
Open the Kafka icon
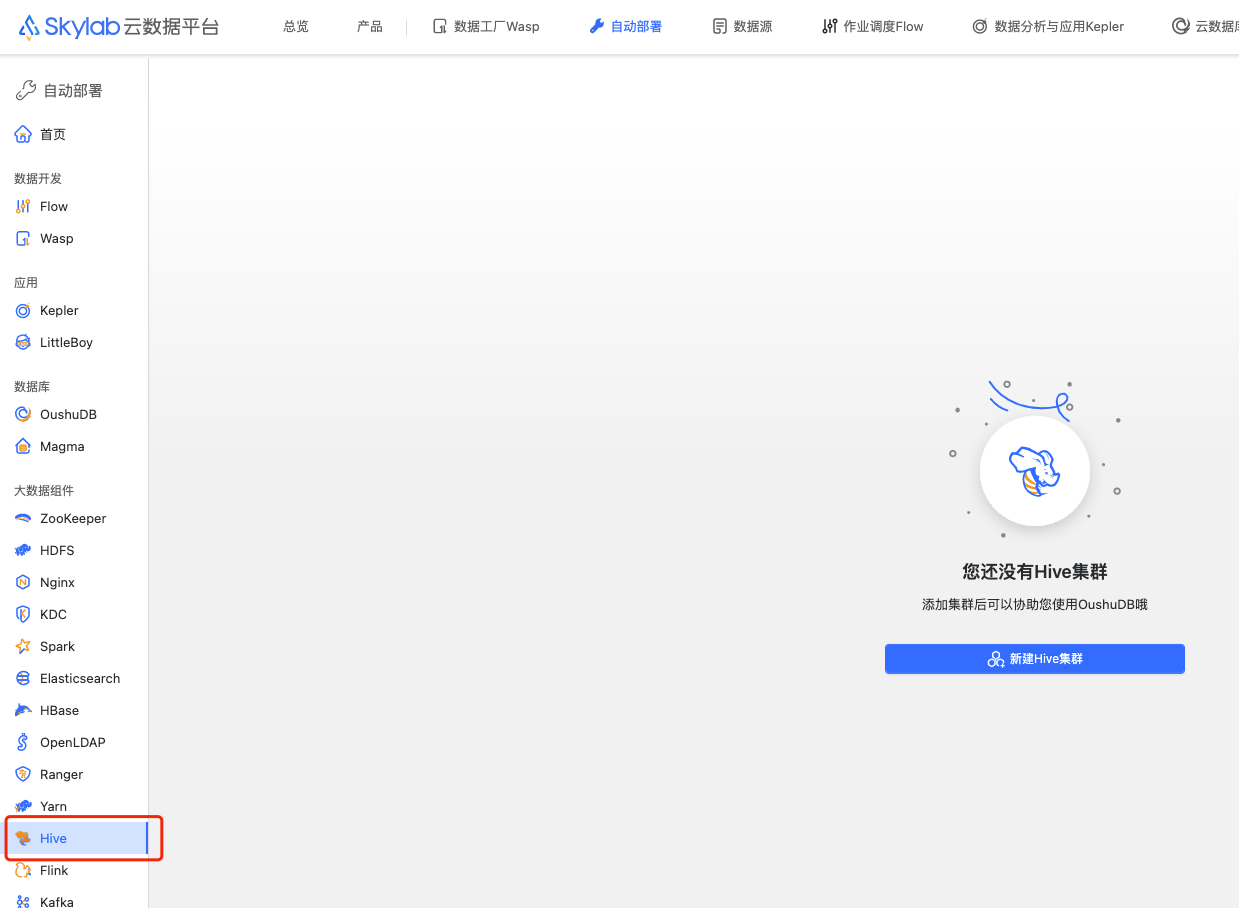(x=23, y=902)
